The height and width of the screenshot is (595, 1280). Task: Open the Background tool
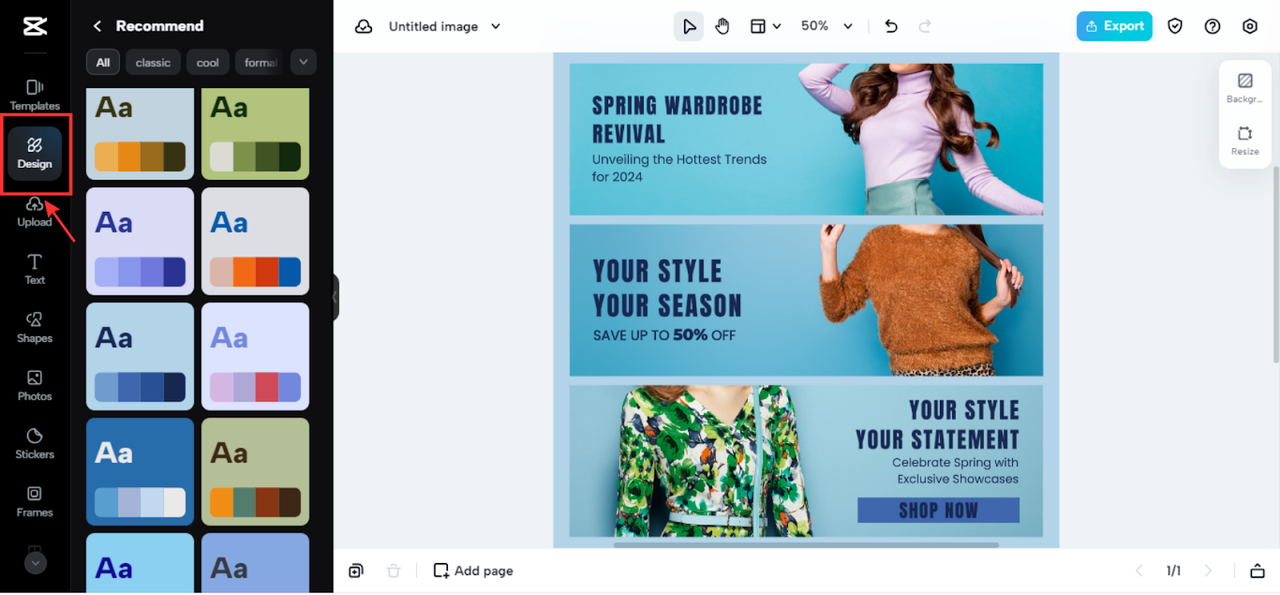pos(1245,88)
